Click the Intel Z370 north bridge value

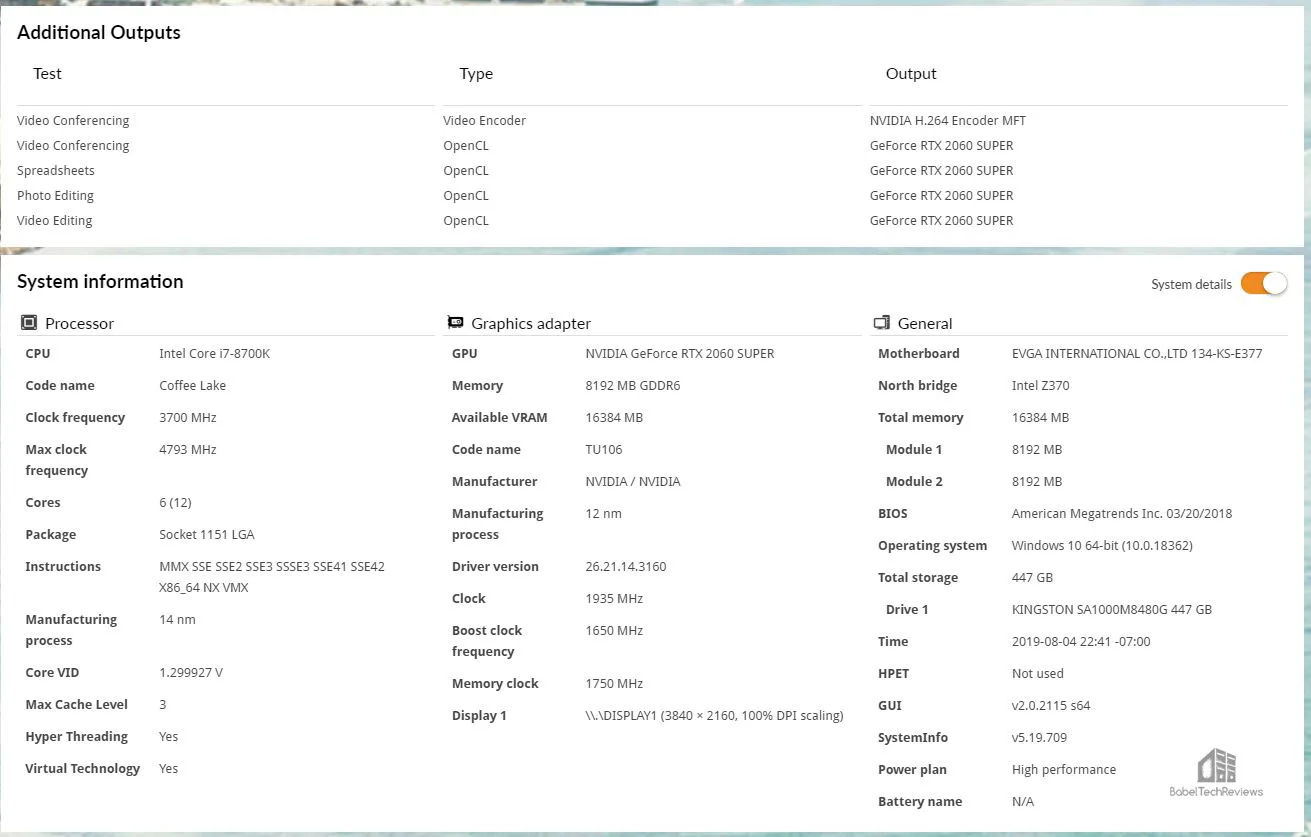[1040, 385]
